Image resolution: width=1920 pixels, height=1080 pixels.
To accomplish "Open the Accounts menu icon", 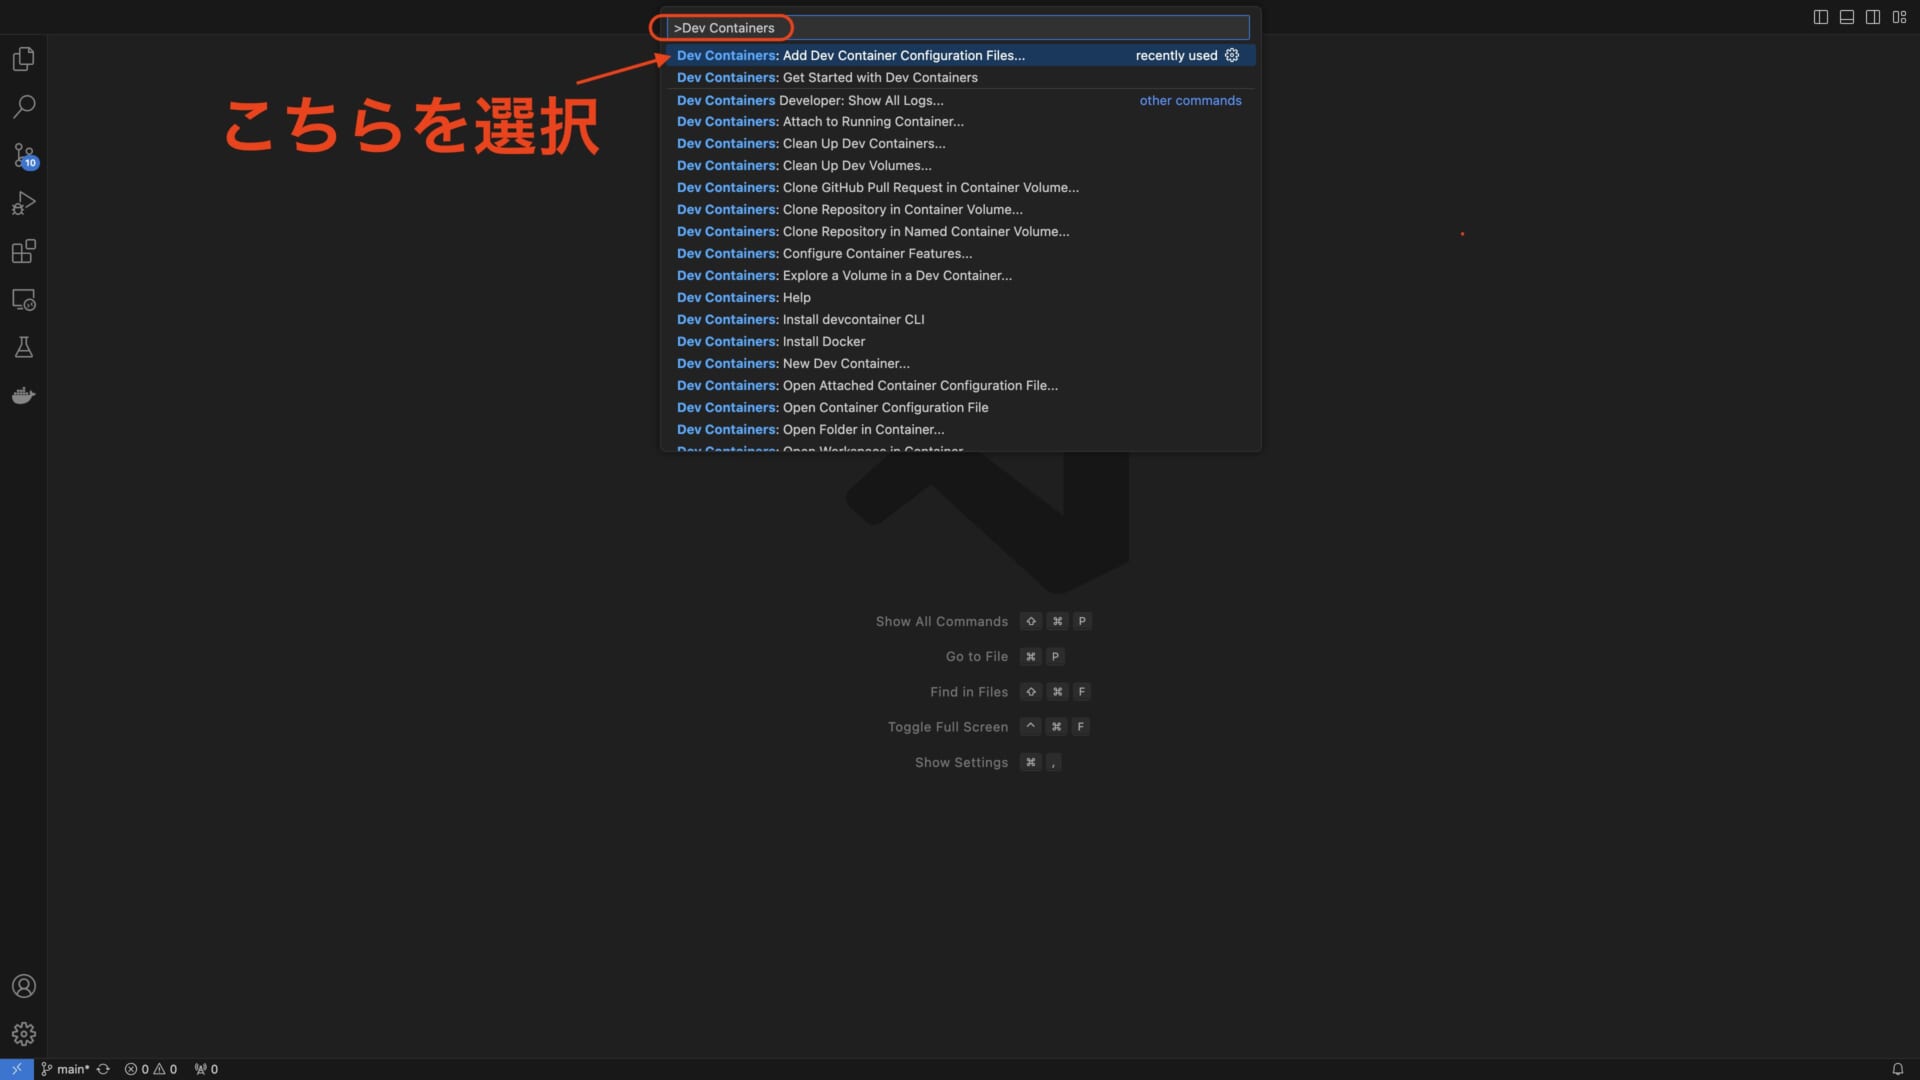I will coord(23,986).
